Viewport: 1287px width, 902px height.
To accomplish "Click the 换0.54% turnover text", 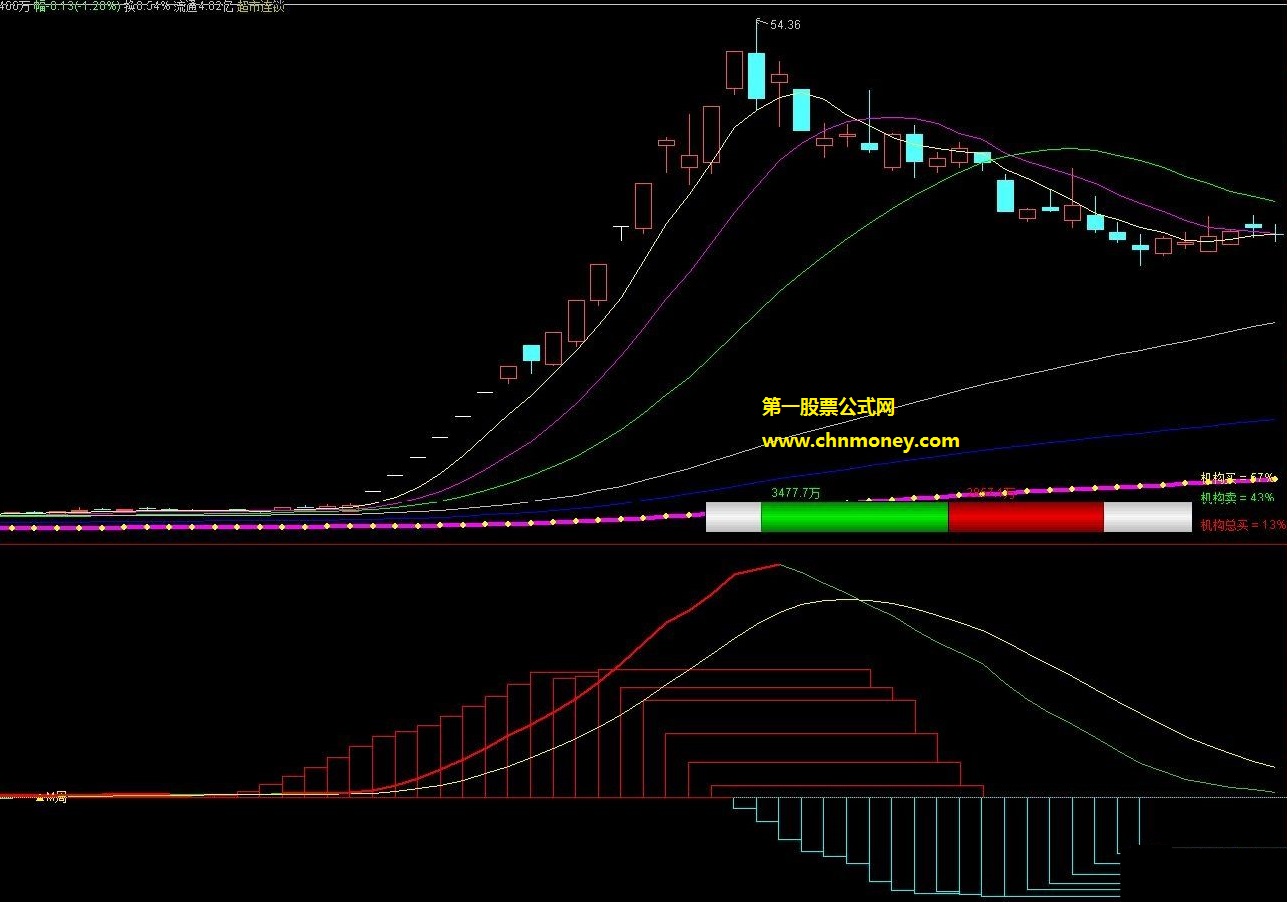I will click(x=147, y=6).
